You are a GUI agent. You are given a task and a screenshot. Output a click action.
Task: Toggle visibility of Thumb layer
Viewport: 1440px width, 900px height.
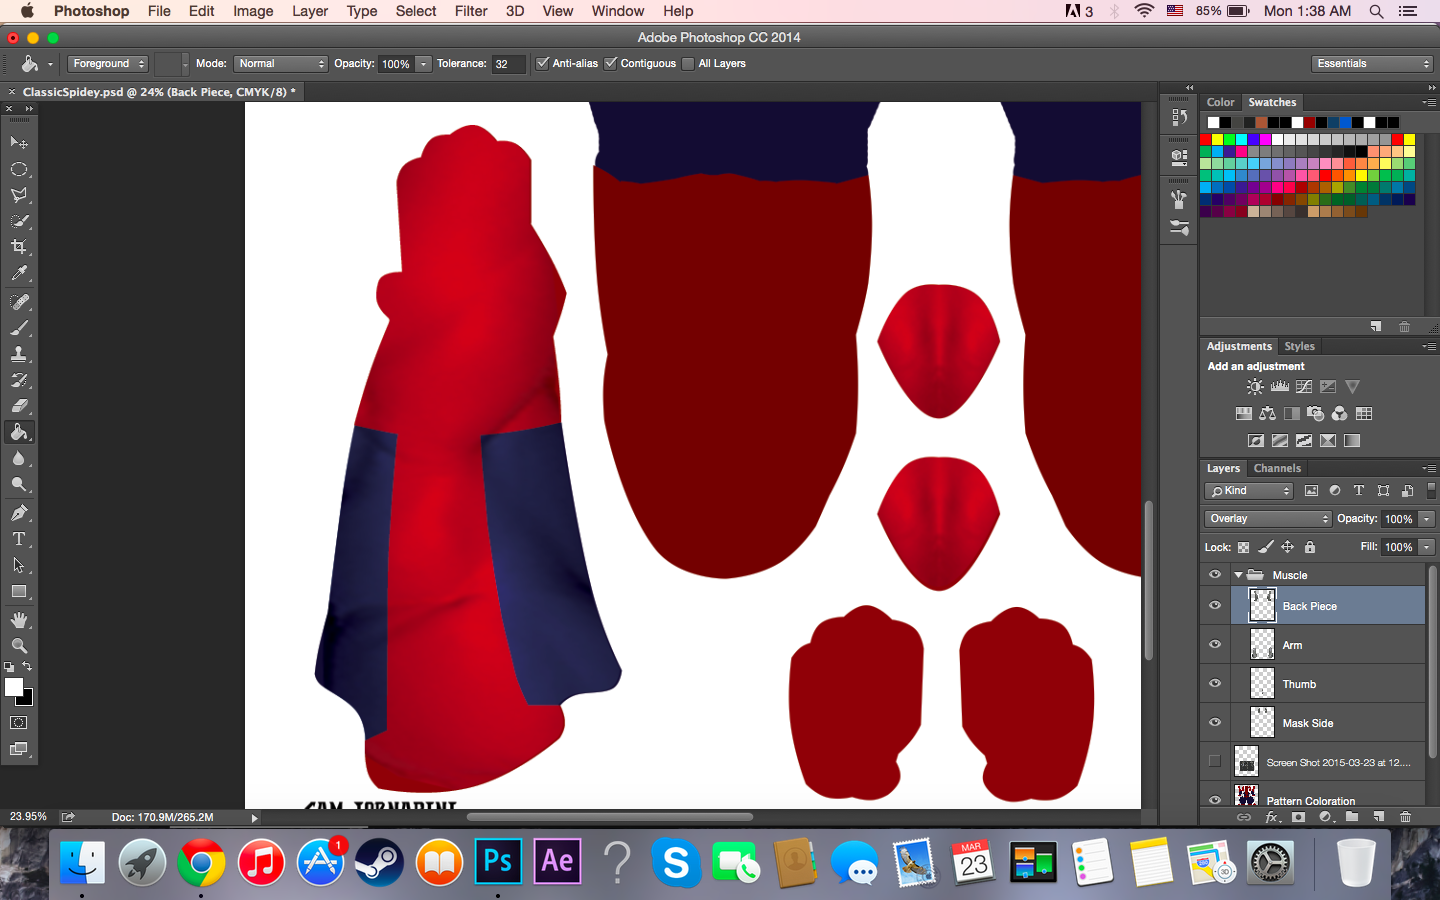click(1215, 684)
